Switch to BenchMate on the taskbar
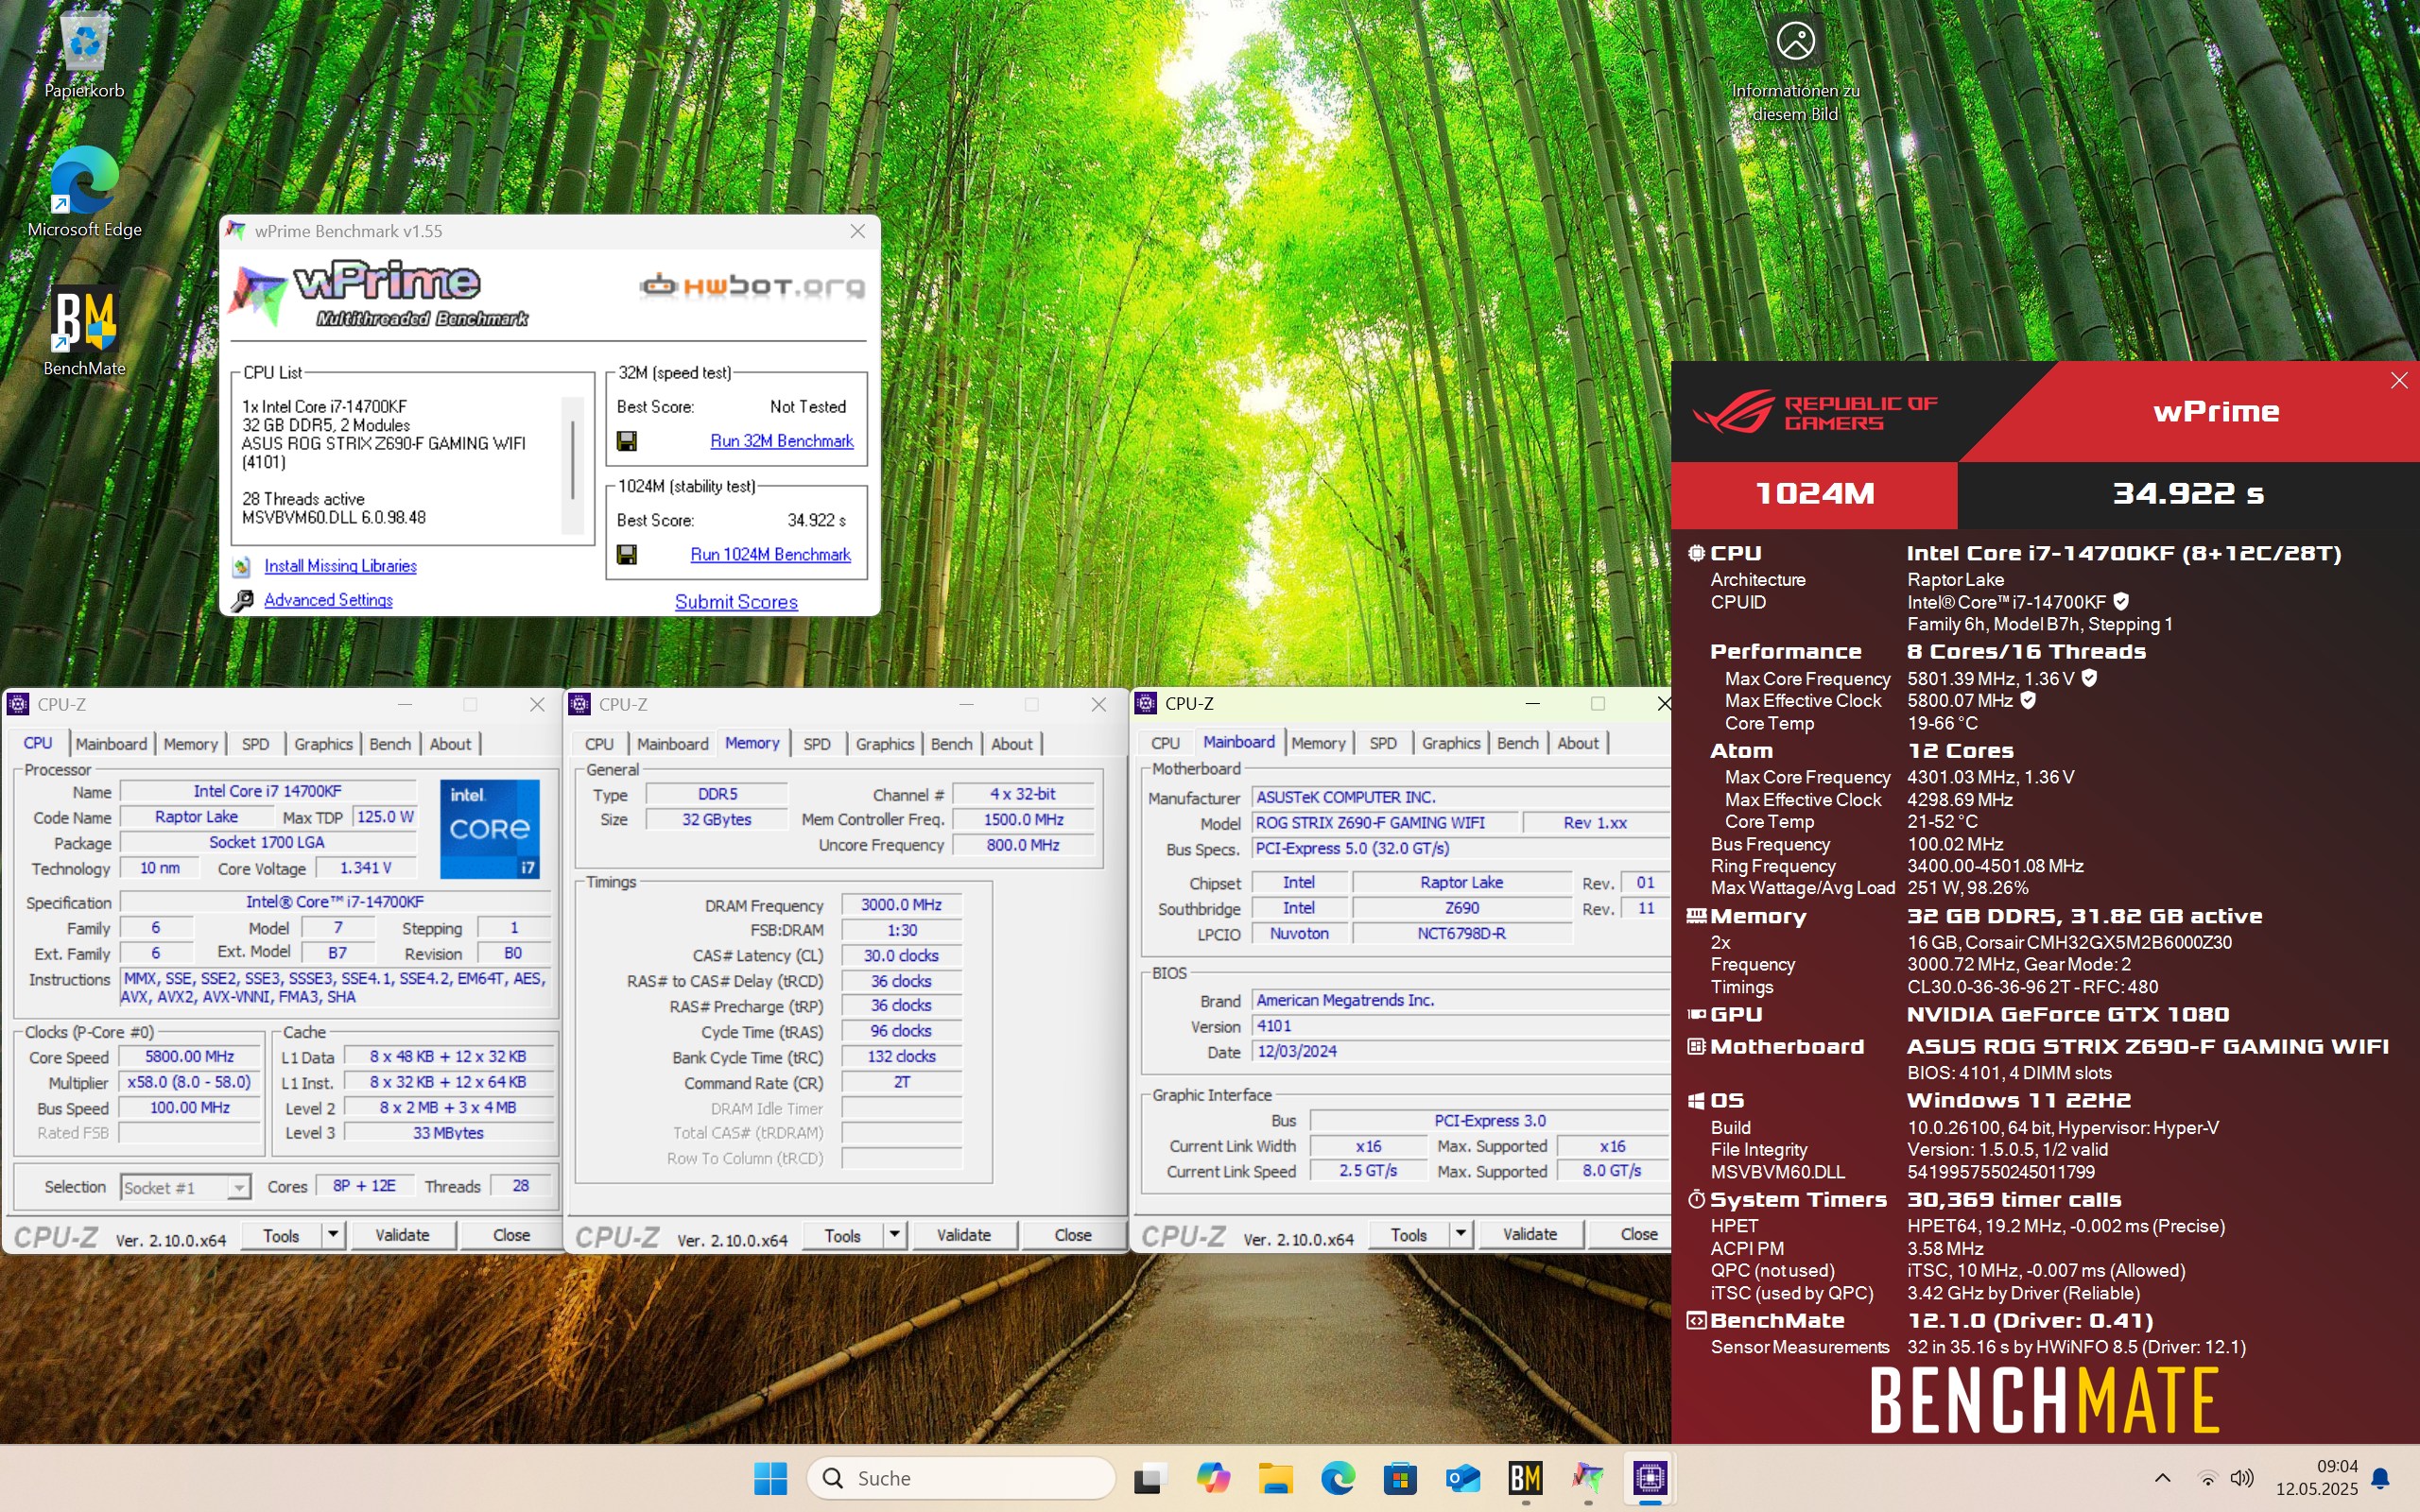The height and width of the screenshot is (1512, 2420). pos(1525,1478)
